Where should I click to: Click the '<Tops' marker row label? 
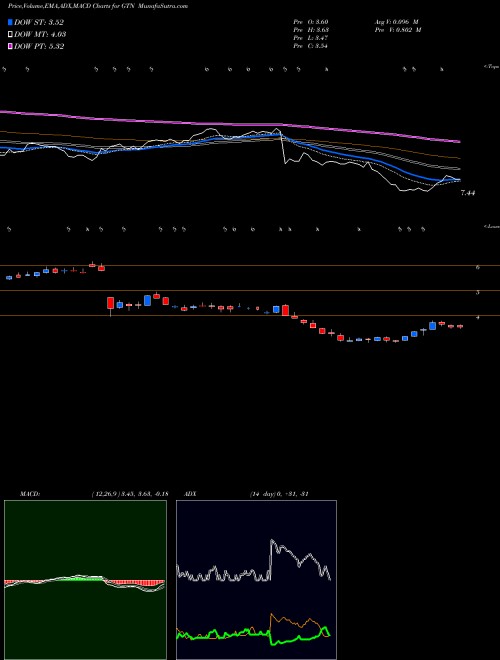[x=491, y=67]
